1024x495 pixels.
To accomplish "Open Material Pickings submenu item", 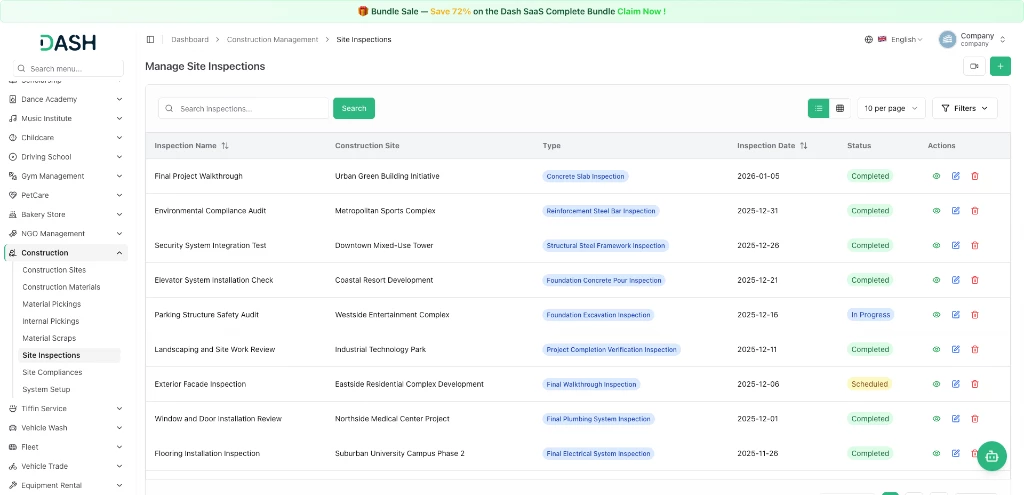I will (52, 304).
